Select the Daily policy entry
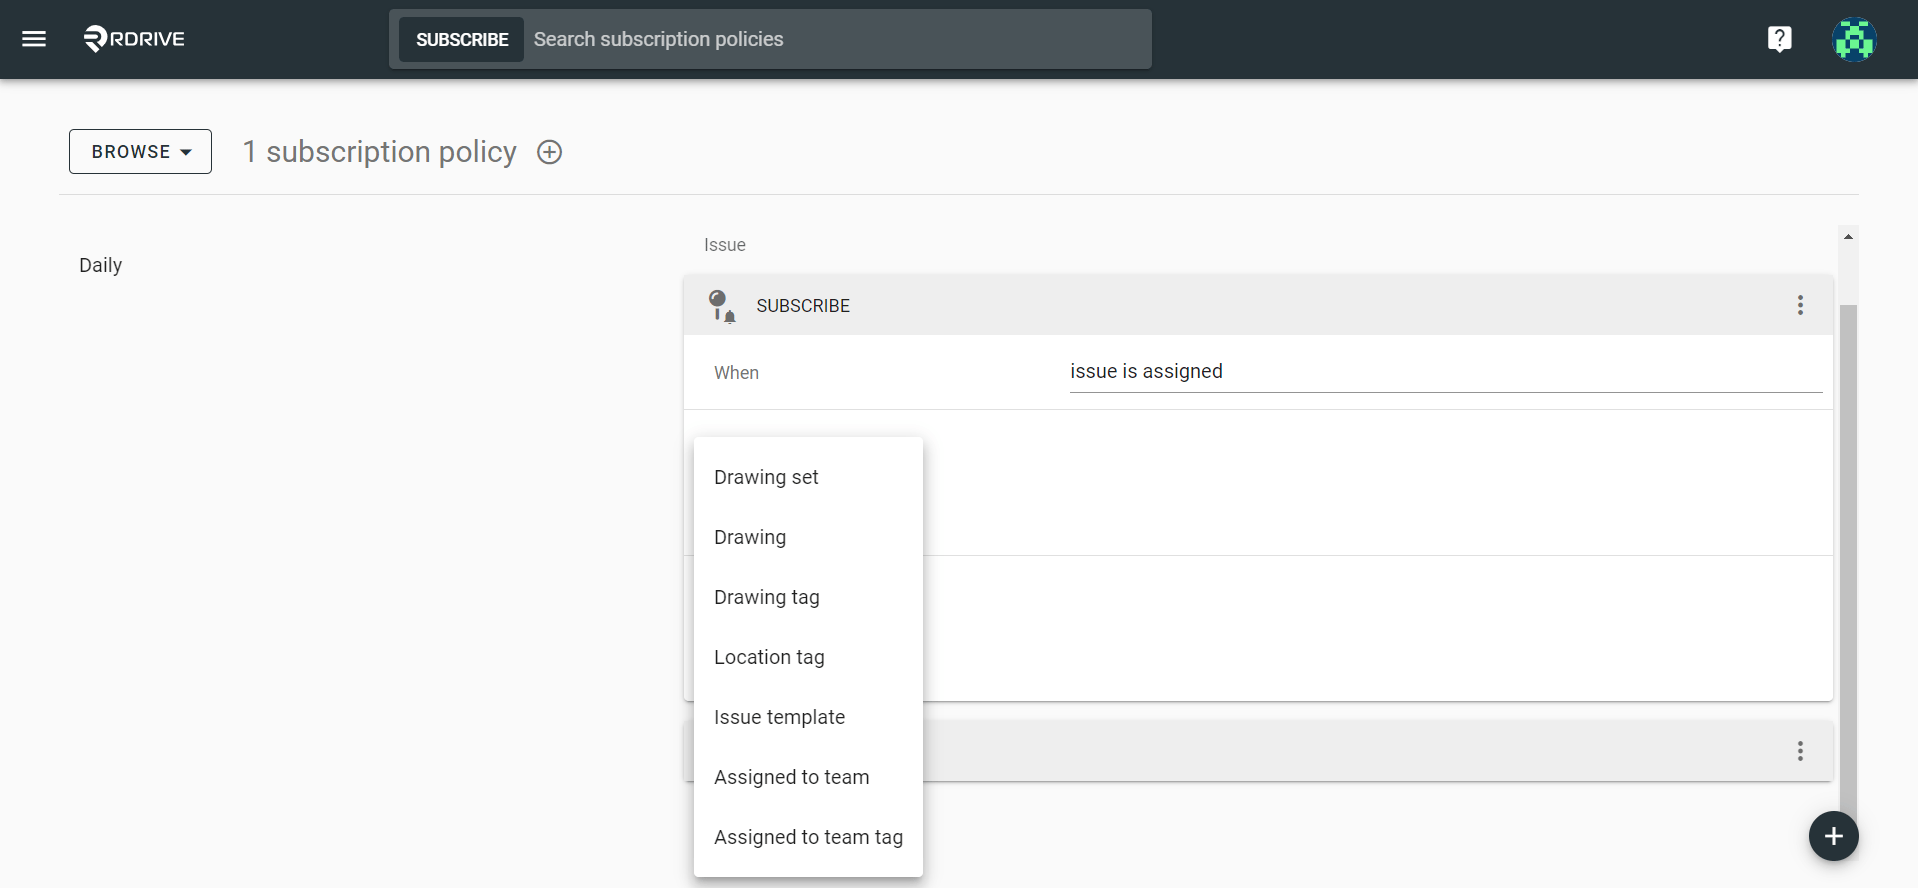1918x888 pixels. [x=101, y=265]
